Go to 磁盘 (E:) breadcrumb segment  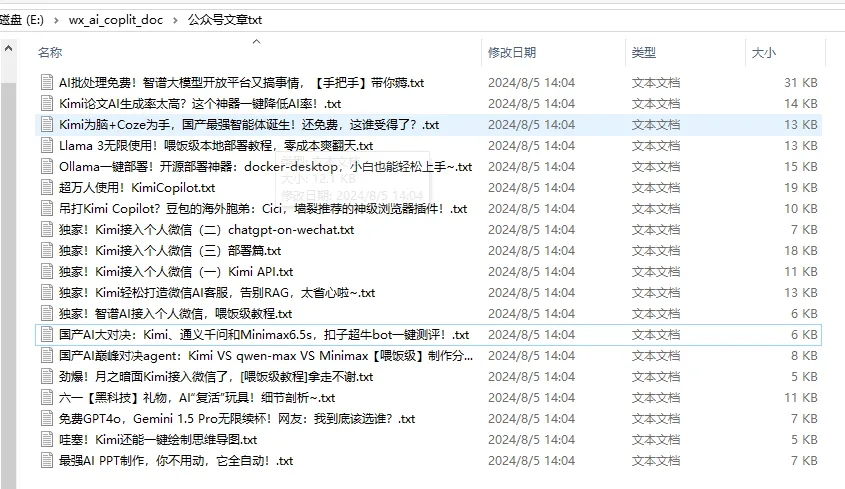click(x=22, y=20)
